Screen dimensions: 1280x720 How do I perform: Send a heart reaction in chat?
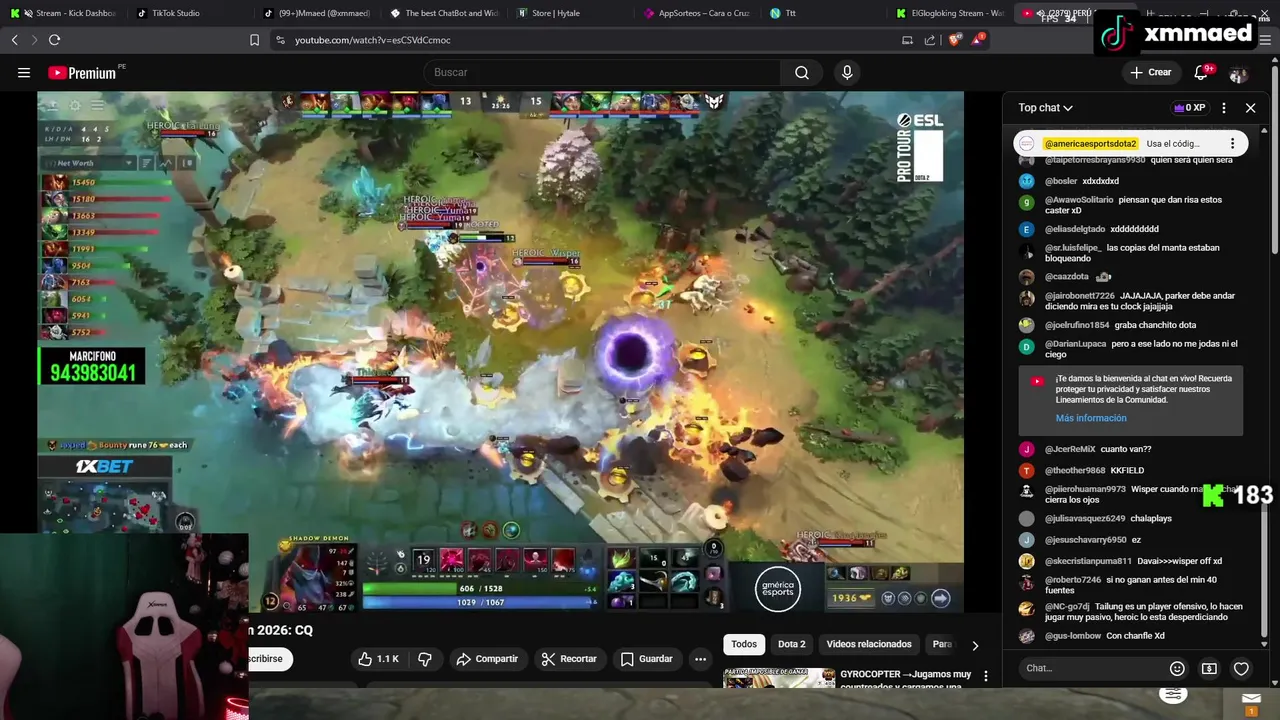pos(1241,668)
